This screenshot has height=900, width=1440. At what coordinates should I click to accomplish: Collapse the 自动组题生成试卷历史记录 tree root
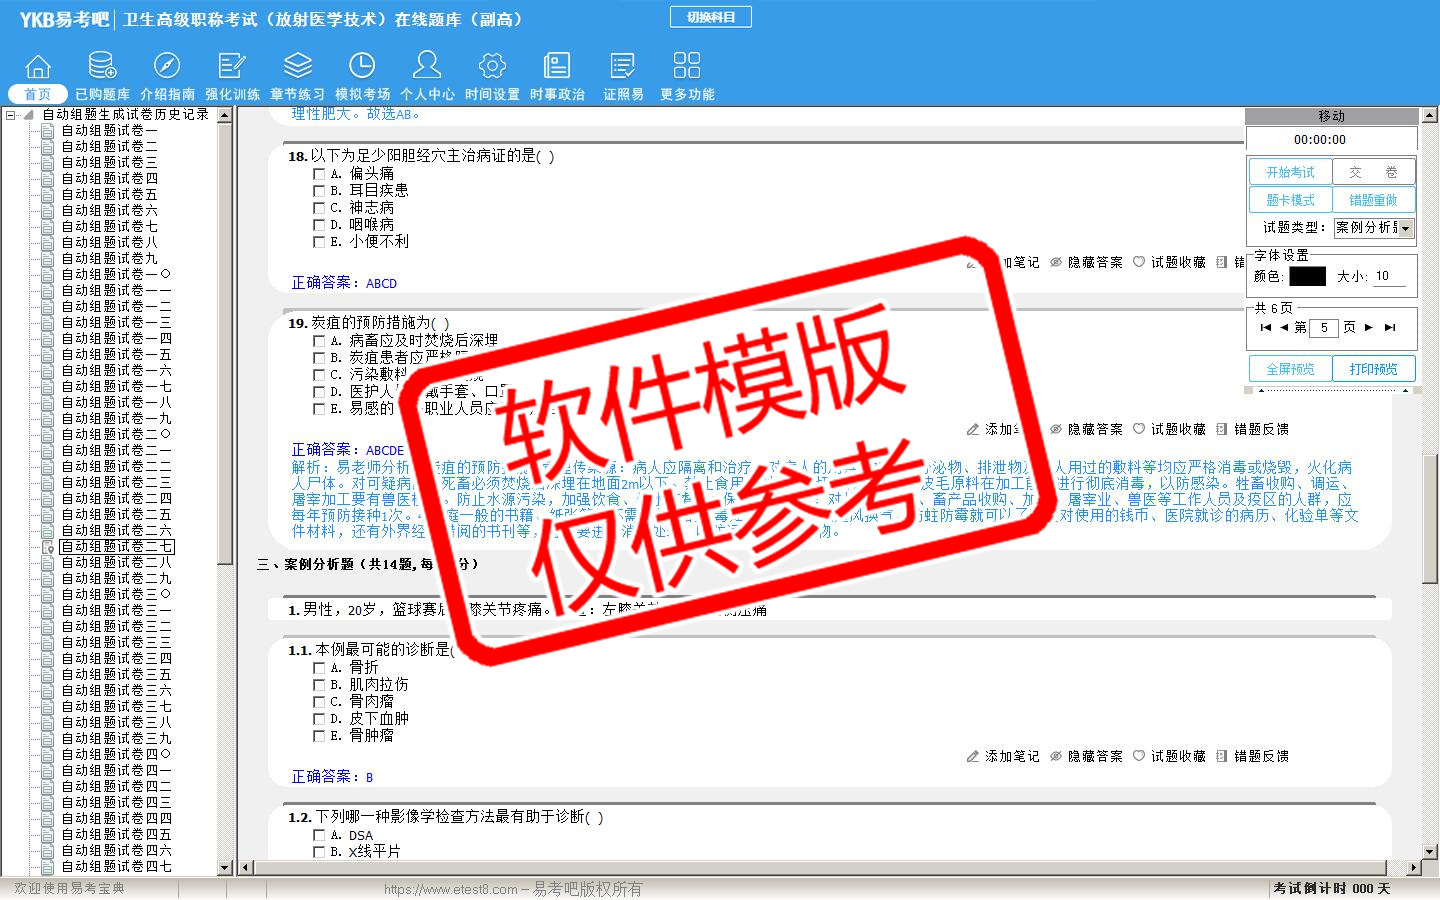pos(11,115)
